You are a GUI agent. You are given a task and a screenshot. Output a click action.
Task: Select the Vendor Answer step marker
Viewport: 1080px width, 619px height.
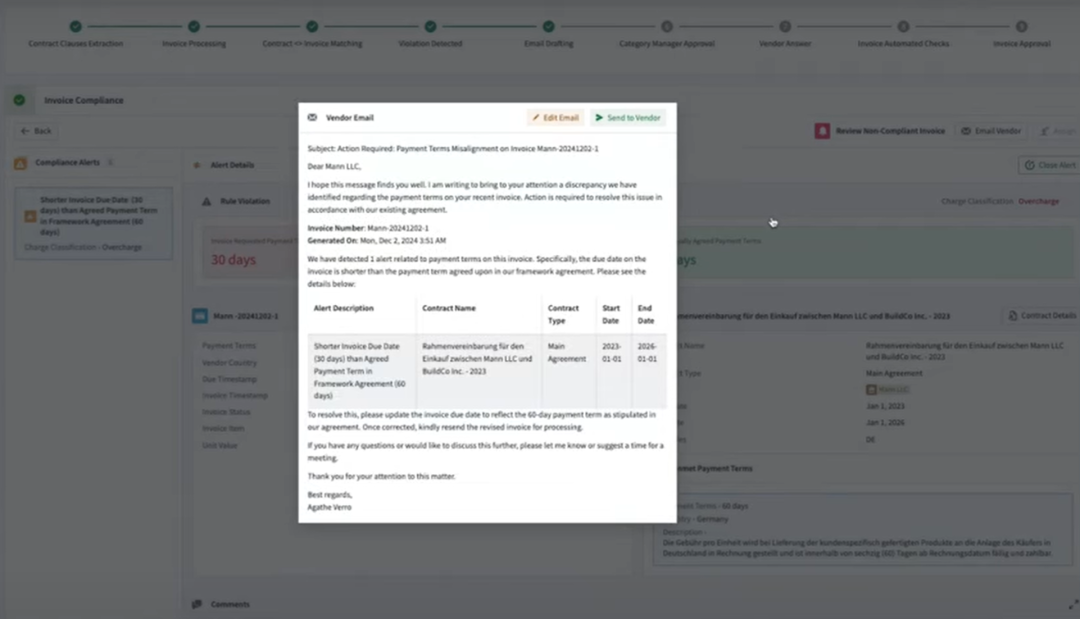click(785, 26)
